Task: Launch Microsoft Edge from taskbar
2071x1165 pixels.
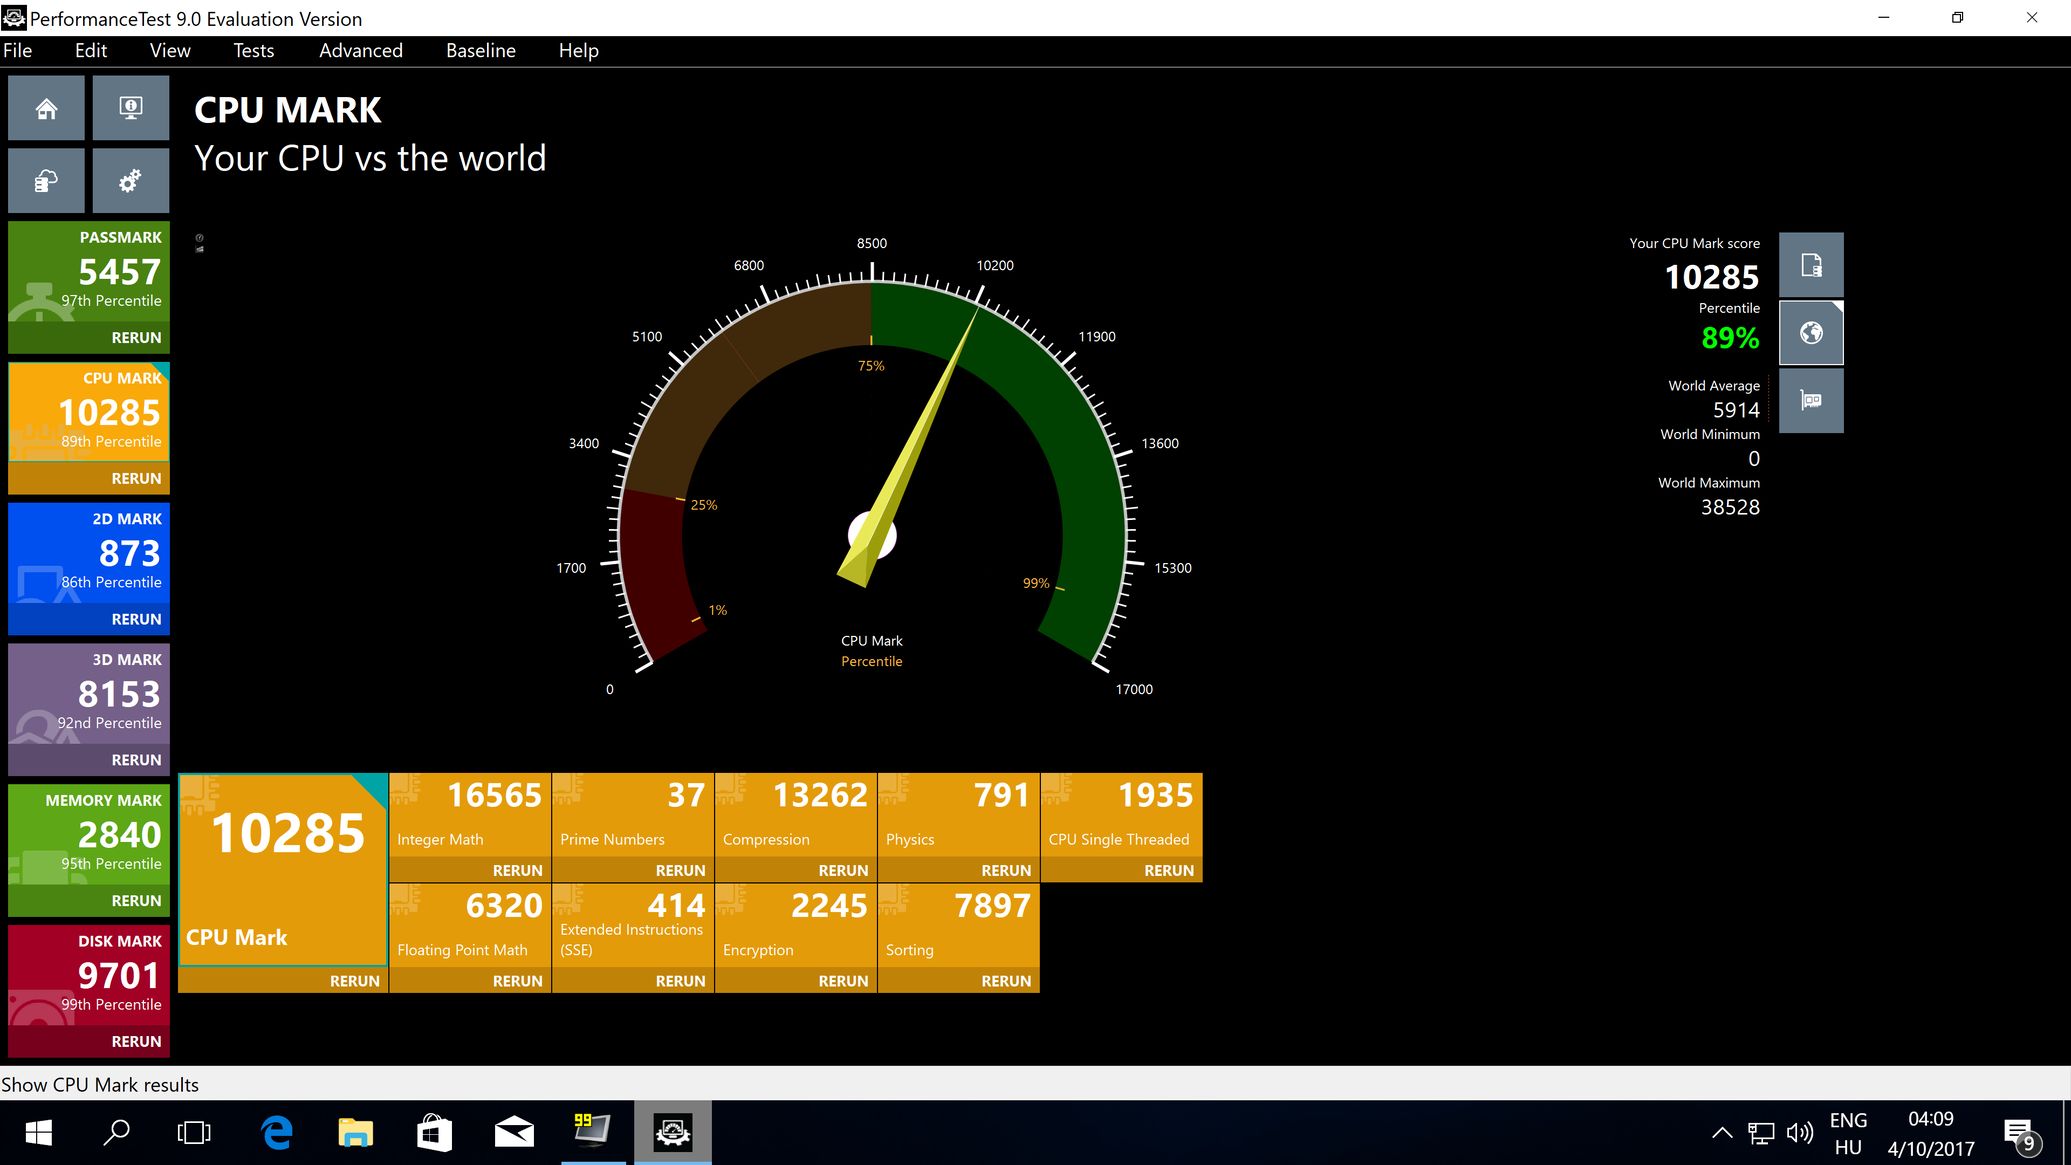Action: pos(276,1133)
